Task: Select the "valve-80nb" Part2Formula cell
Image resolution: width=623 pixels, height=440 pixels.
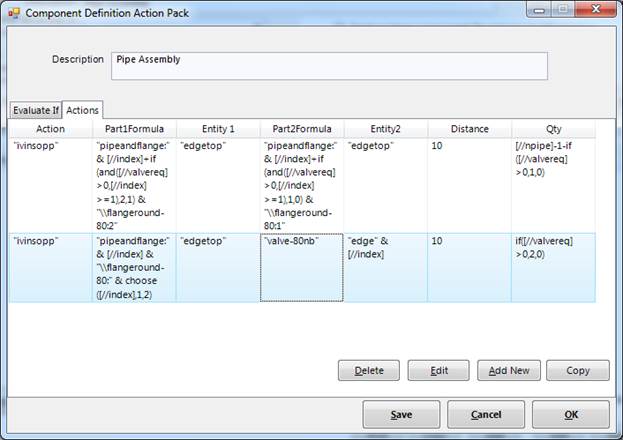Action: [x=302, y=267]
